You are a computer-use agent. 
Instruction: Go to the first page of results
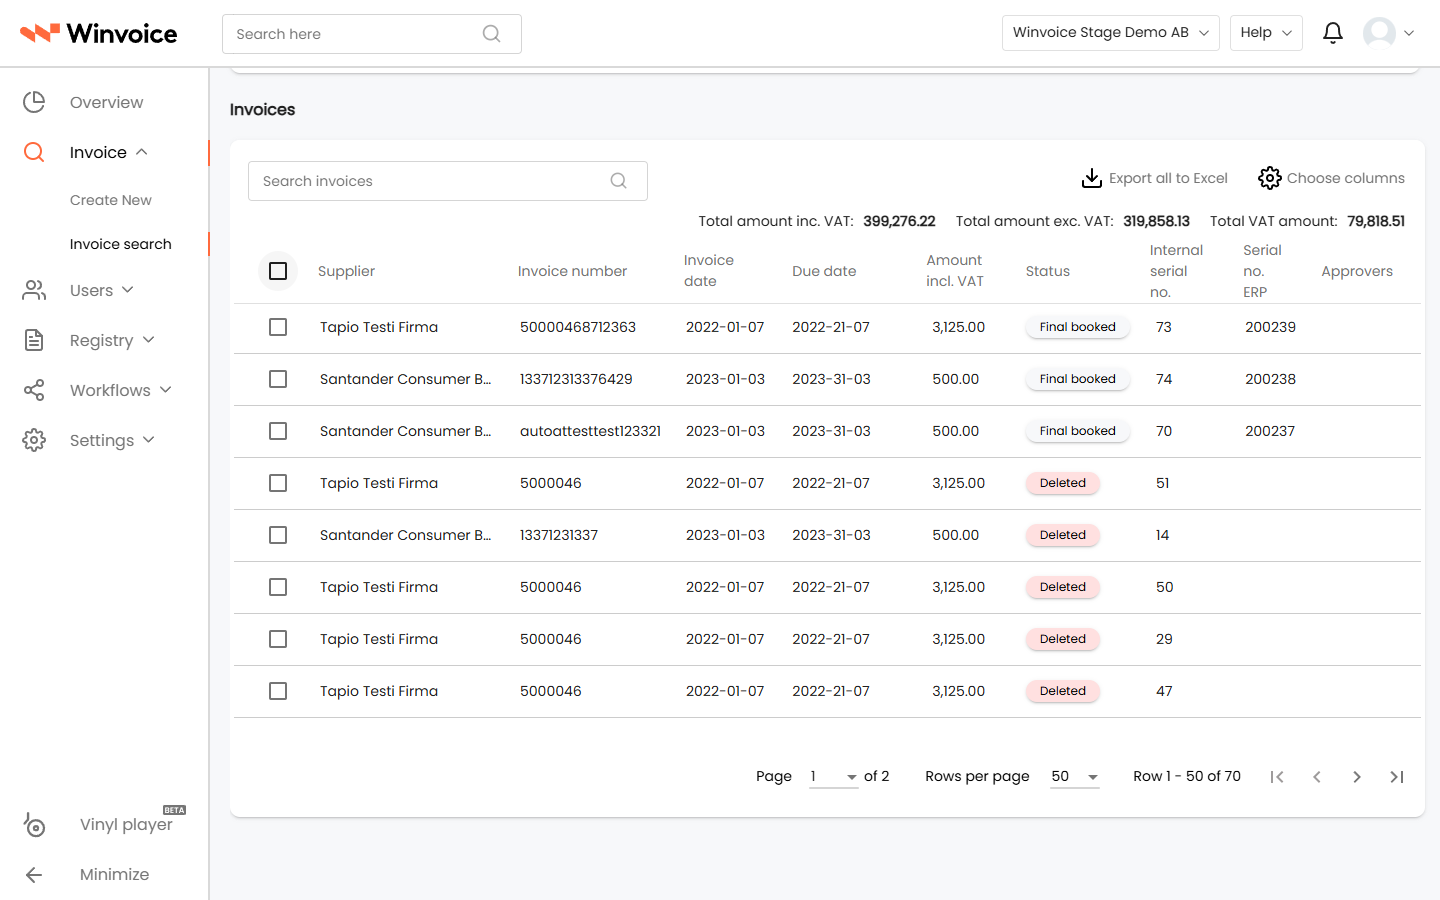(1277, 777)
